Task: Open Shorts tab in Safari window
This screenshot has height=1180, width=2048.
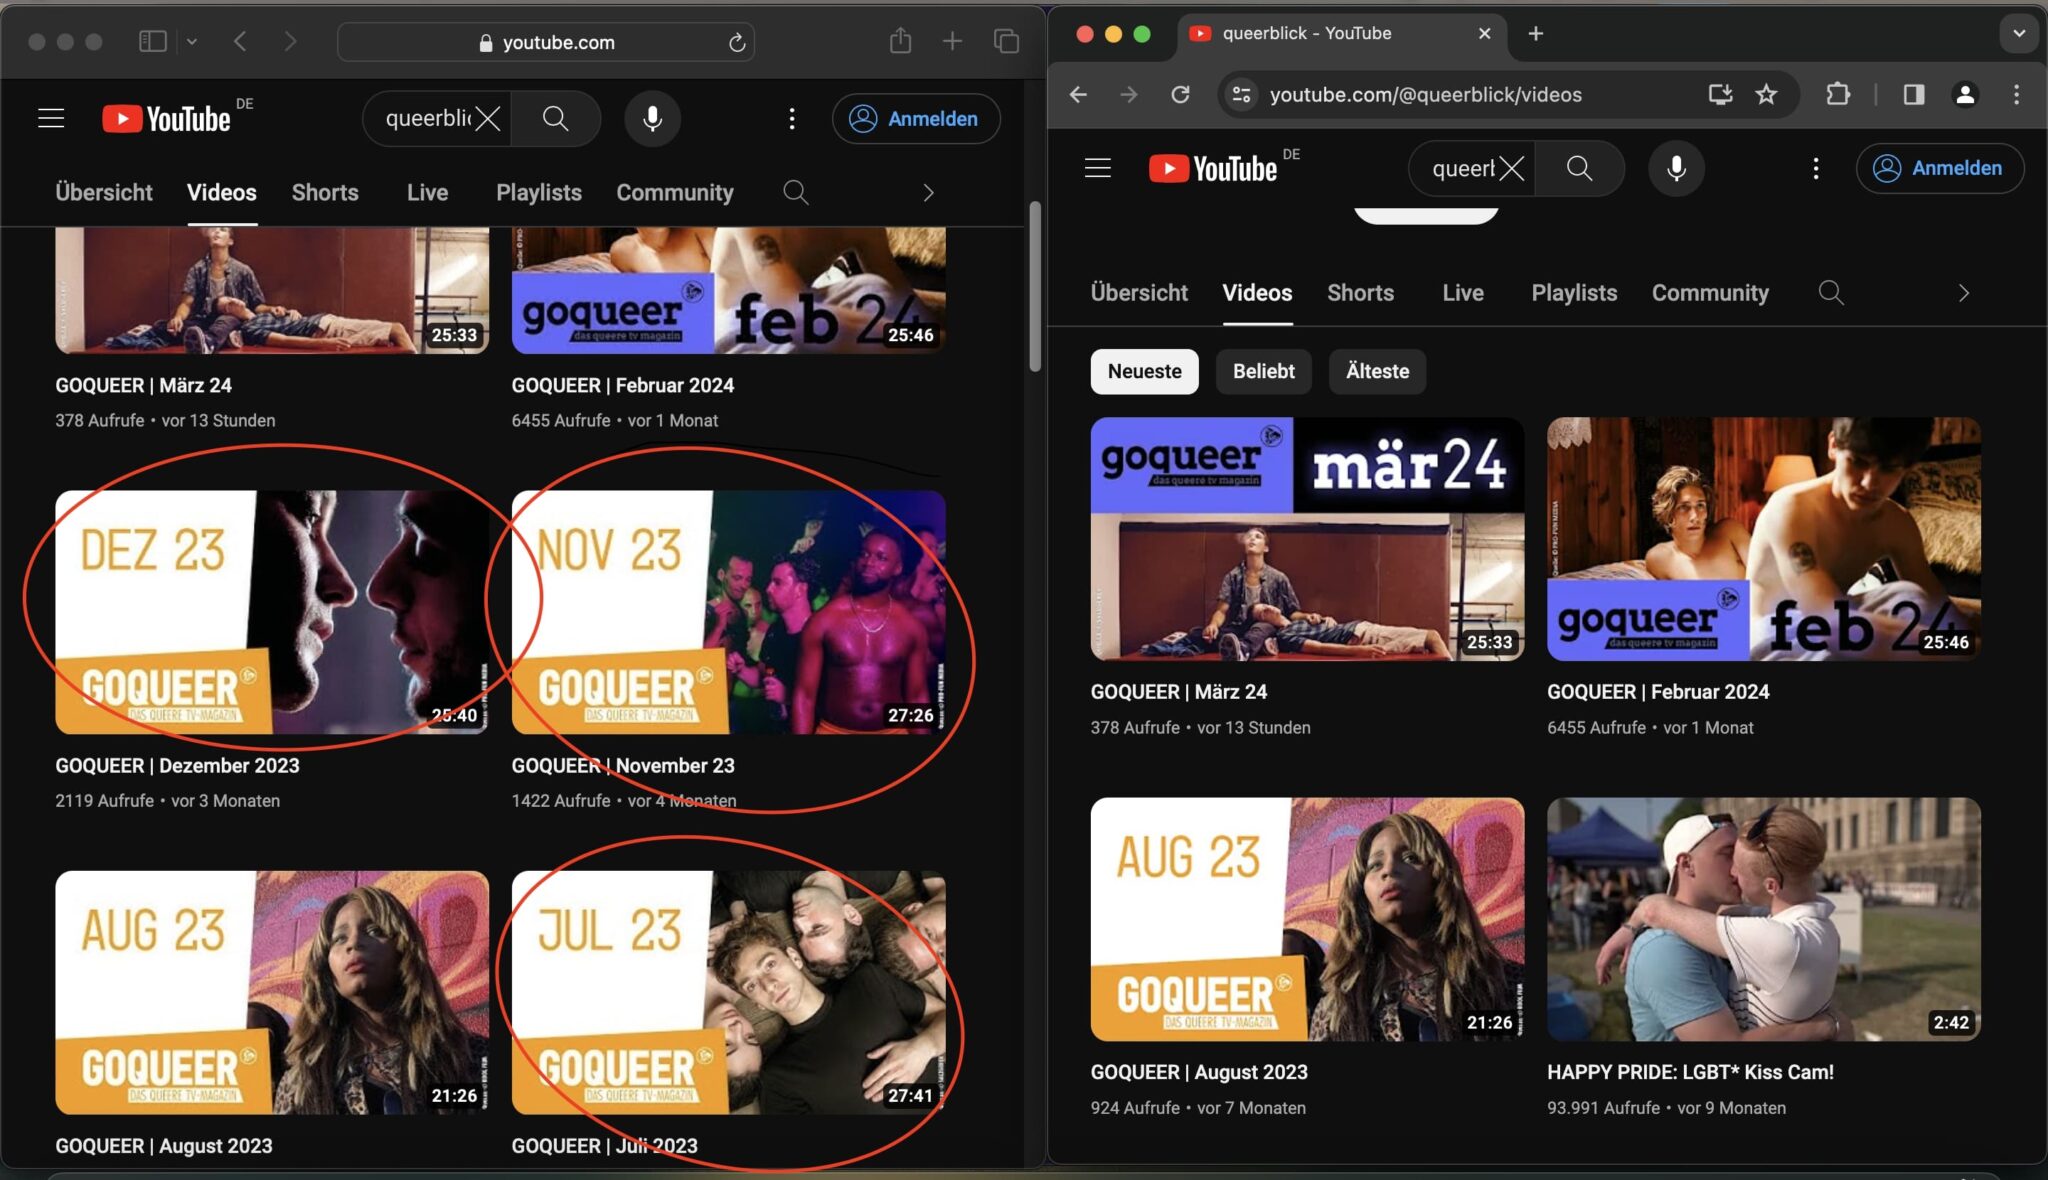Action: [x=324, y=192]
